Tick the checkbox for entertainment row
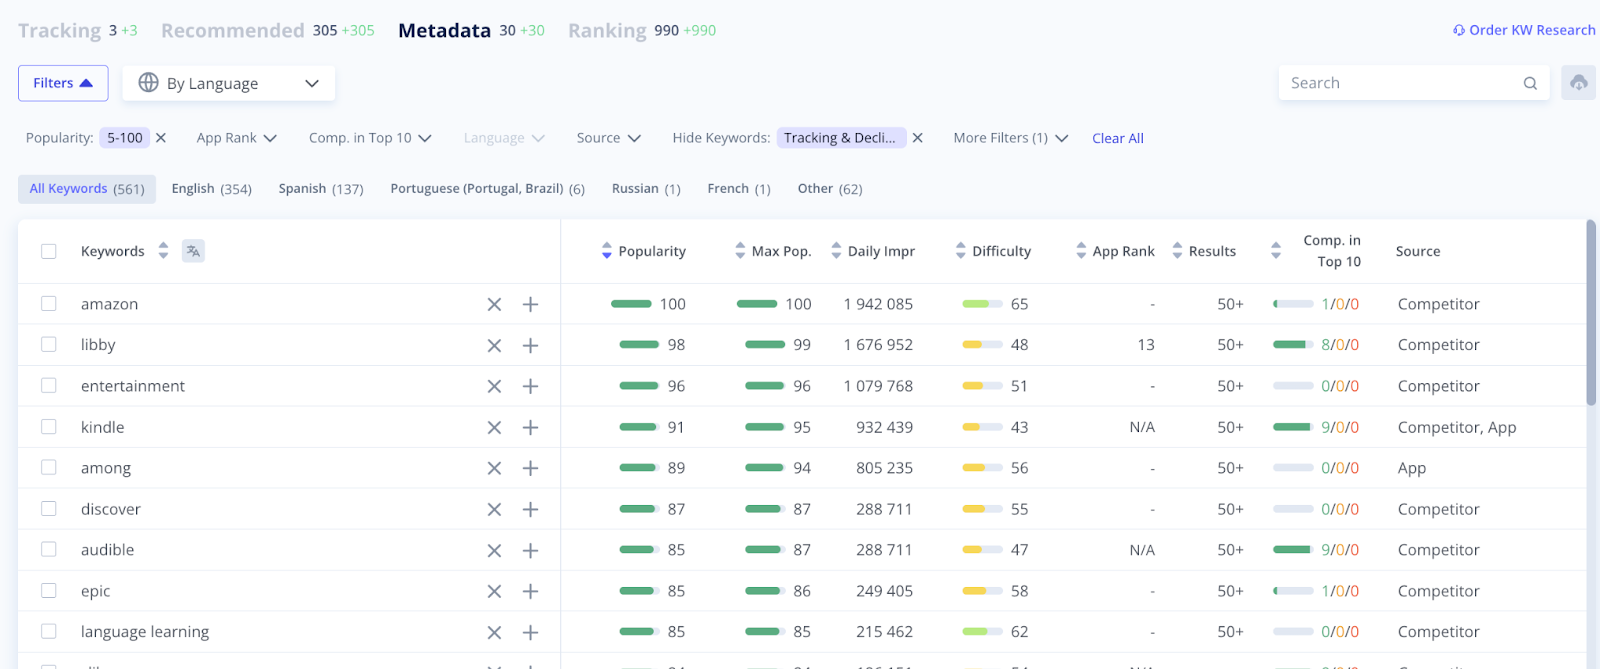The image size is (1600, 669). pos(48,386)
